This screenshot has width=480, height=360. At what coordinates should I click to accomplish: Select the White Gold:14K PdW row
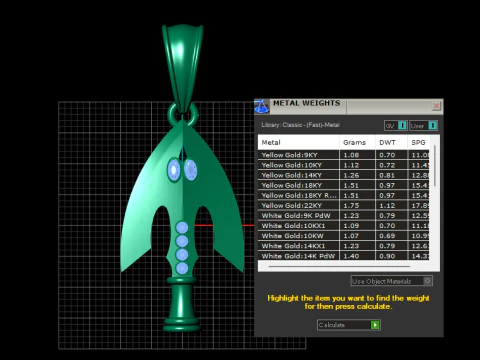pyautogui.click(x=344, y=256)
